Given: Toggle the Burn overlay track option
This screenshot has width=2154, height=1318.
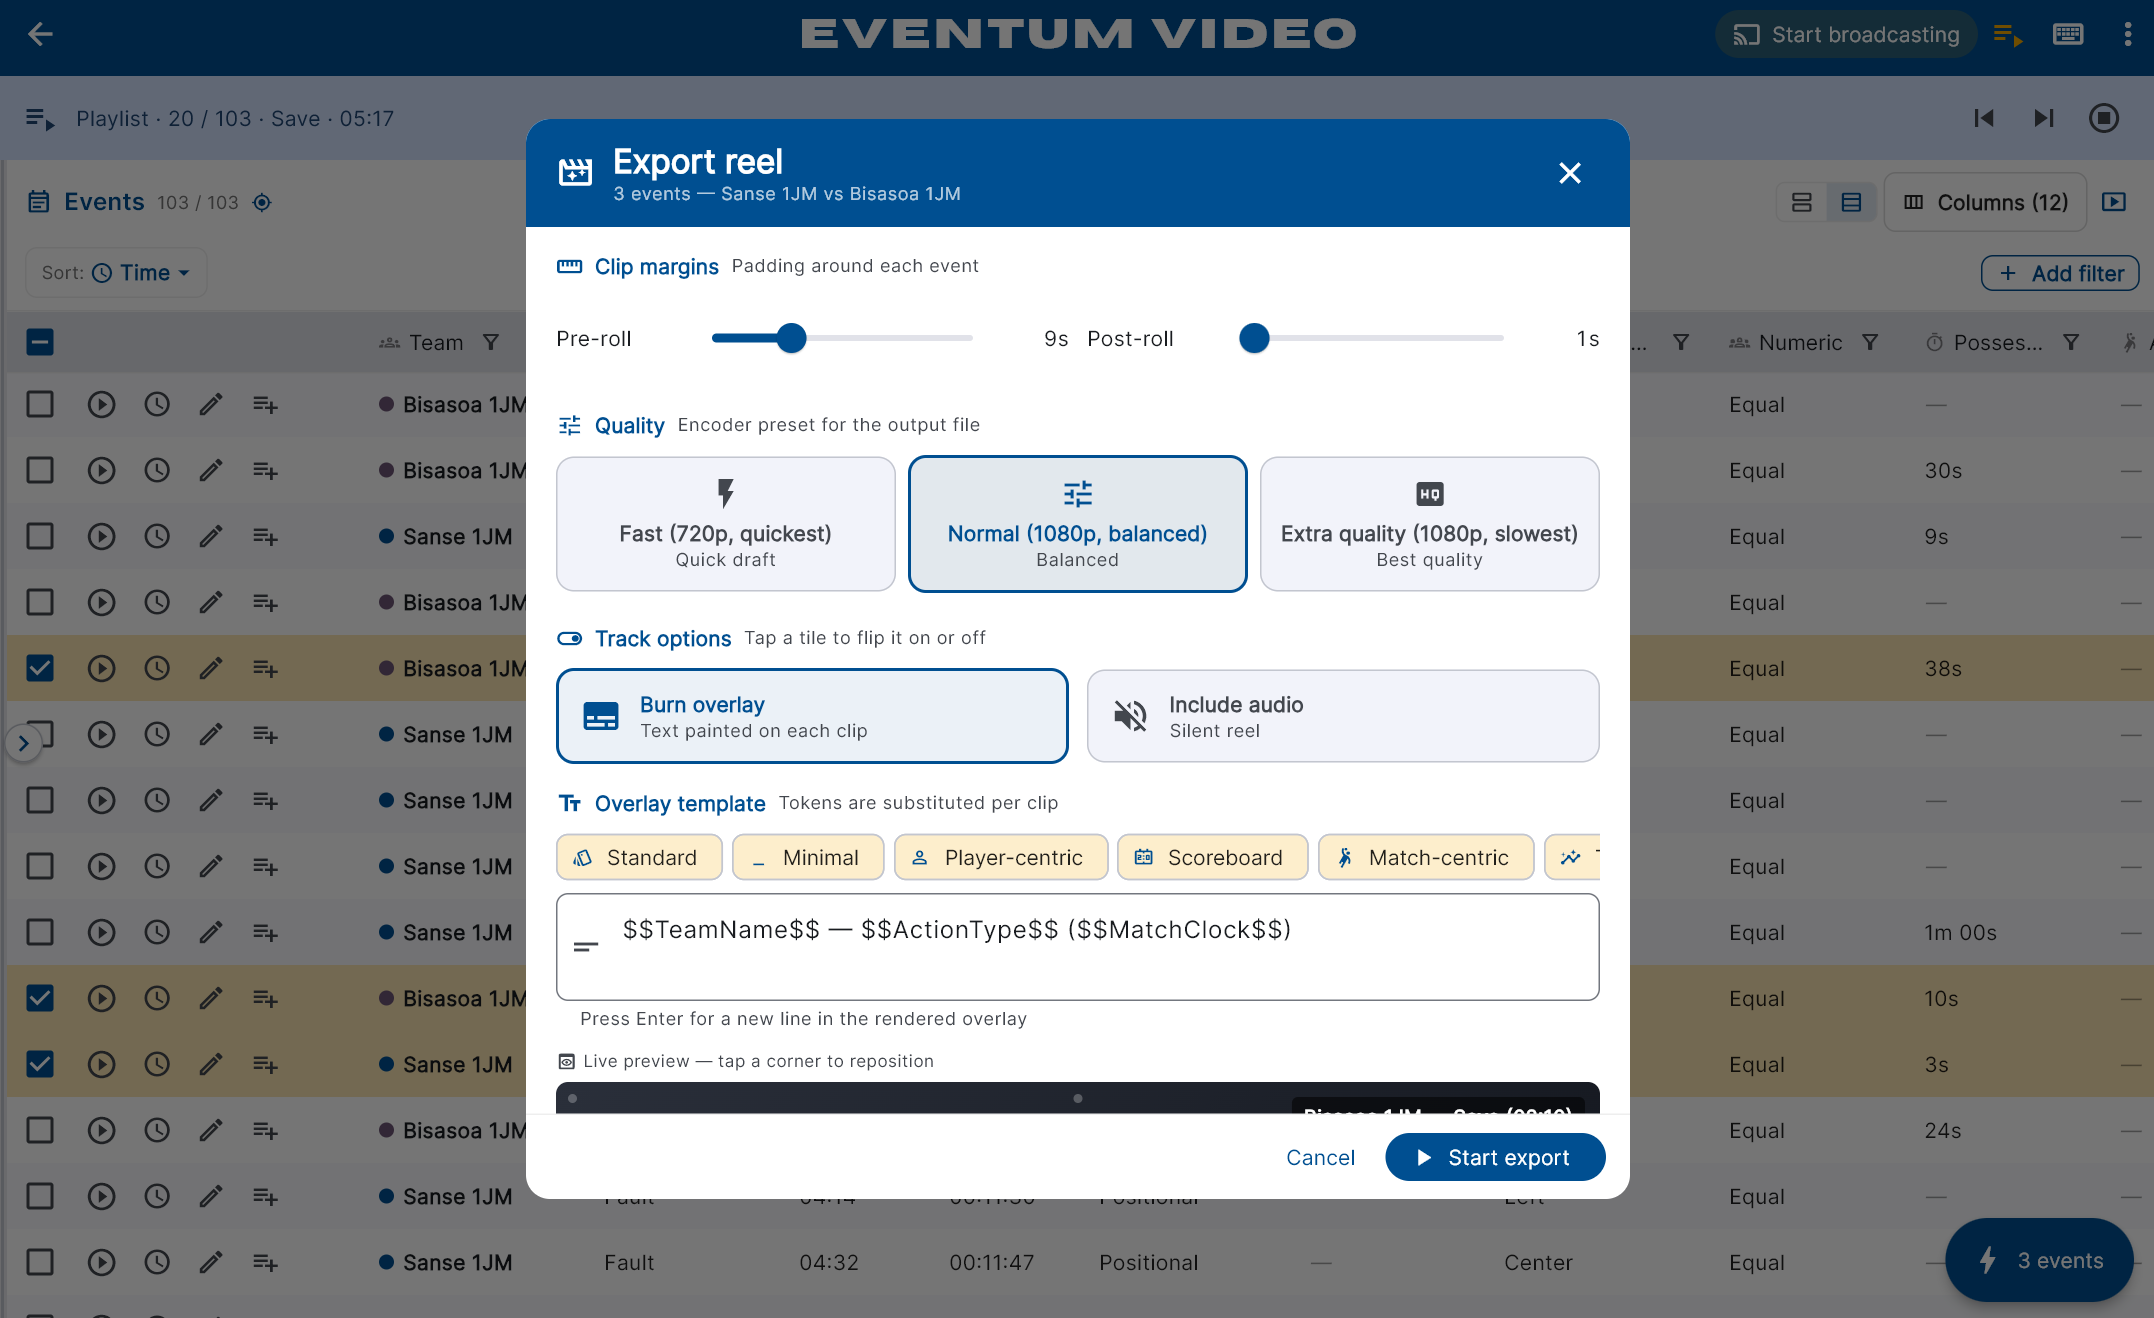Looking at the screenshot, I should tap(812, 716).
